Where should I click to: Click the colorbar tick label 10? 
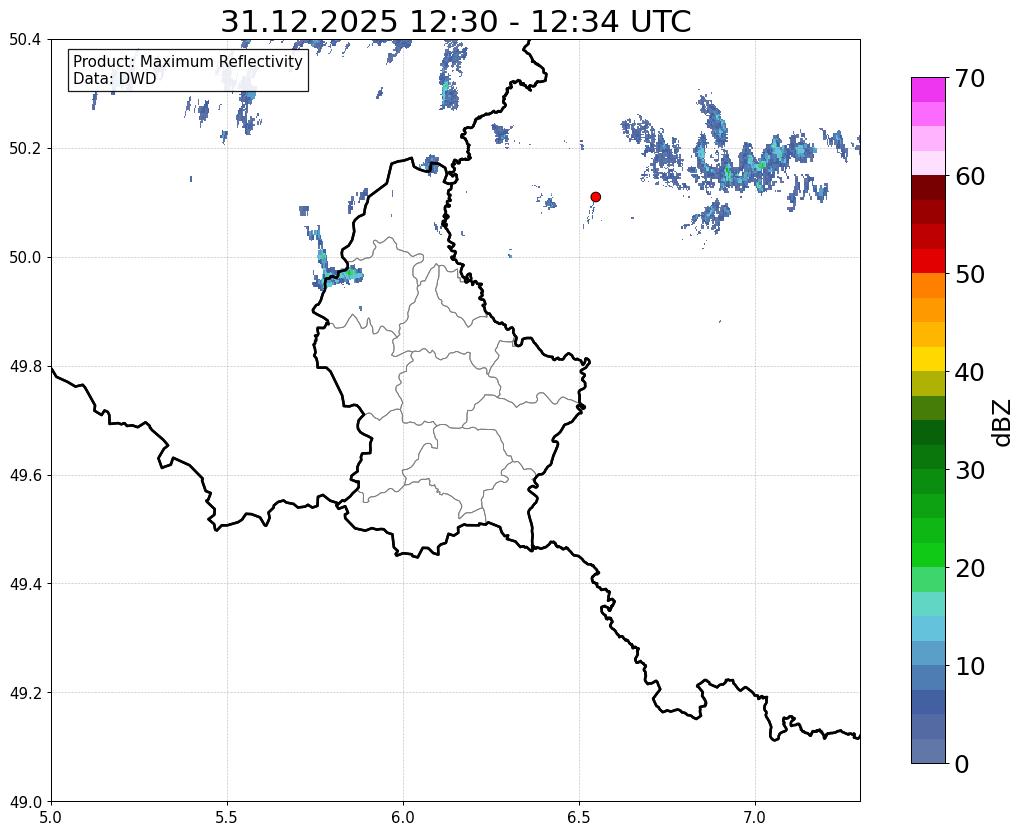(x=970, y=666)
